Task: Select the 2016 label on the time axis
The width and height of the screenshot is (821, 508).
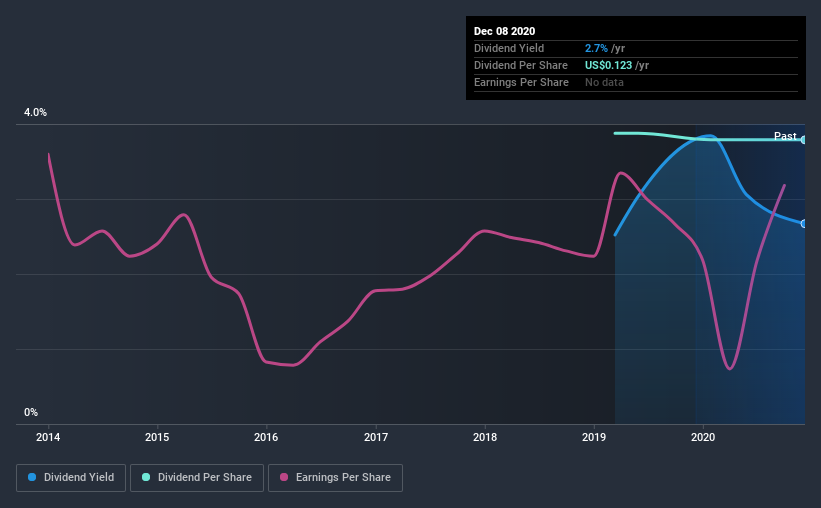Action: (266, 437)
